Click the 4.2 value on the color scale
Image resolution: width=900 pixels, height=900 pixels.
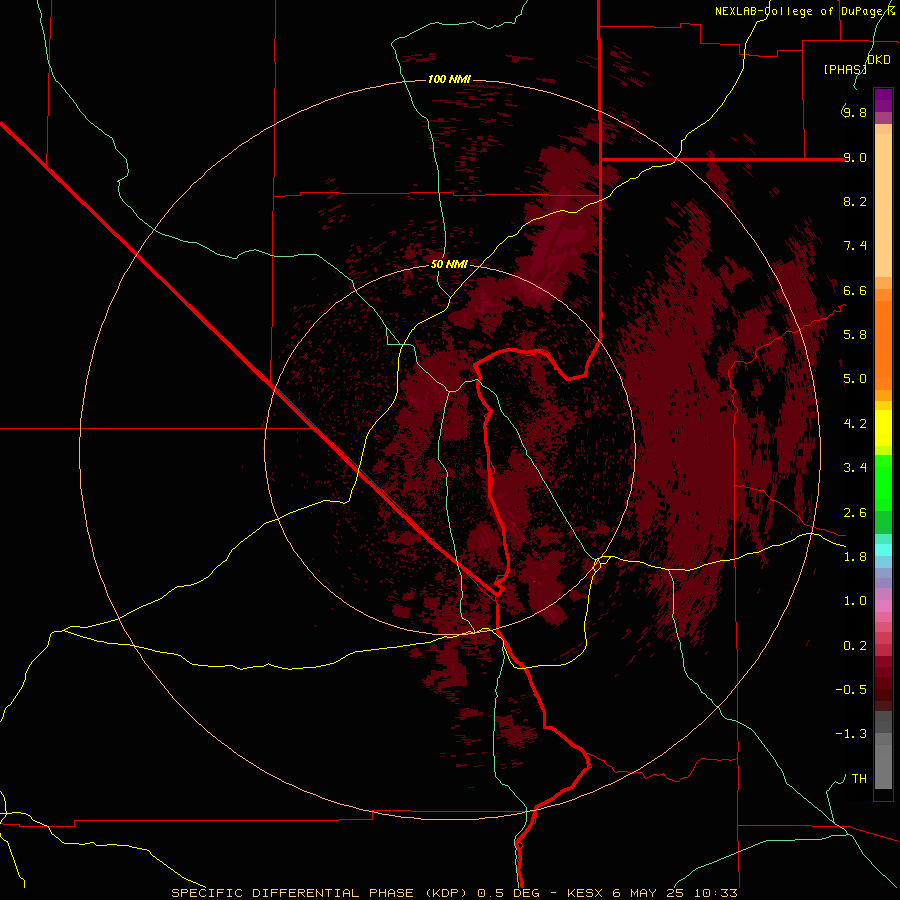point(855,424)
